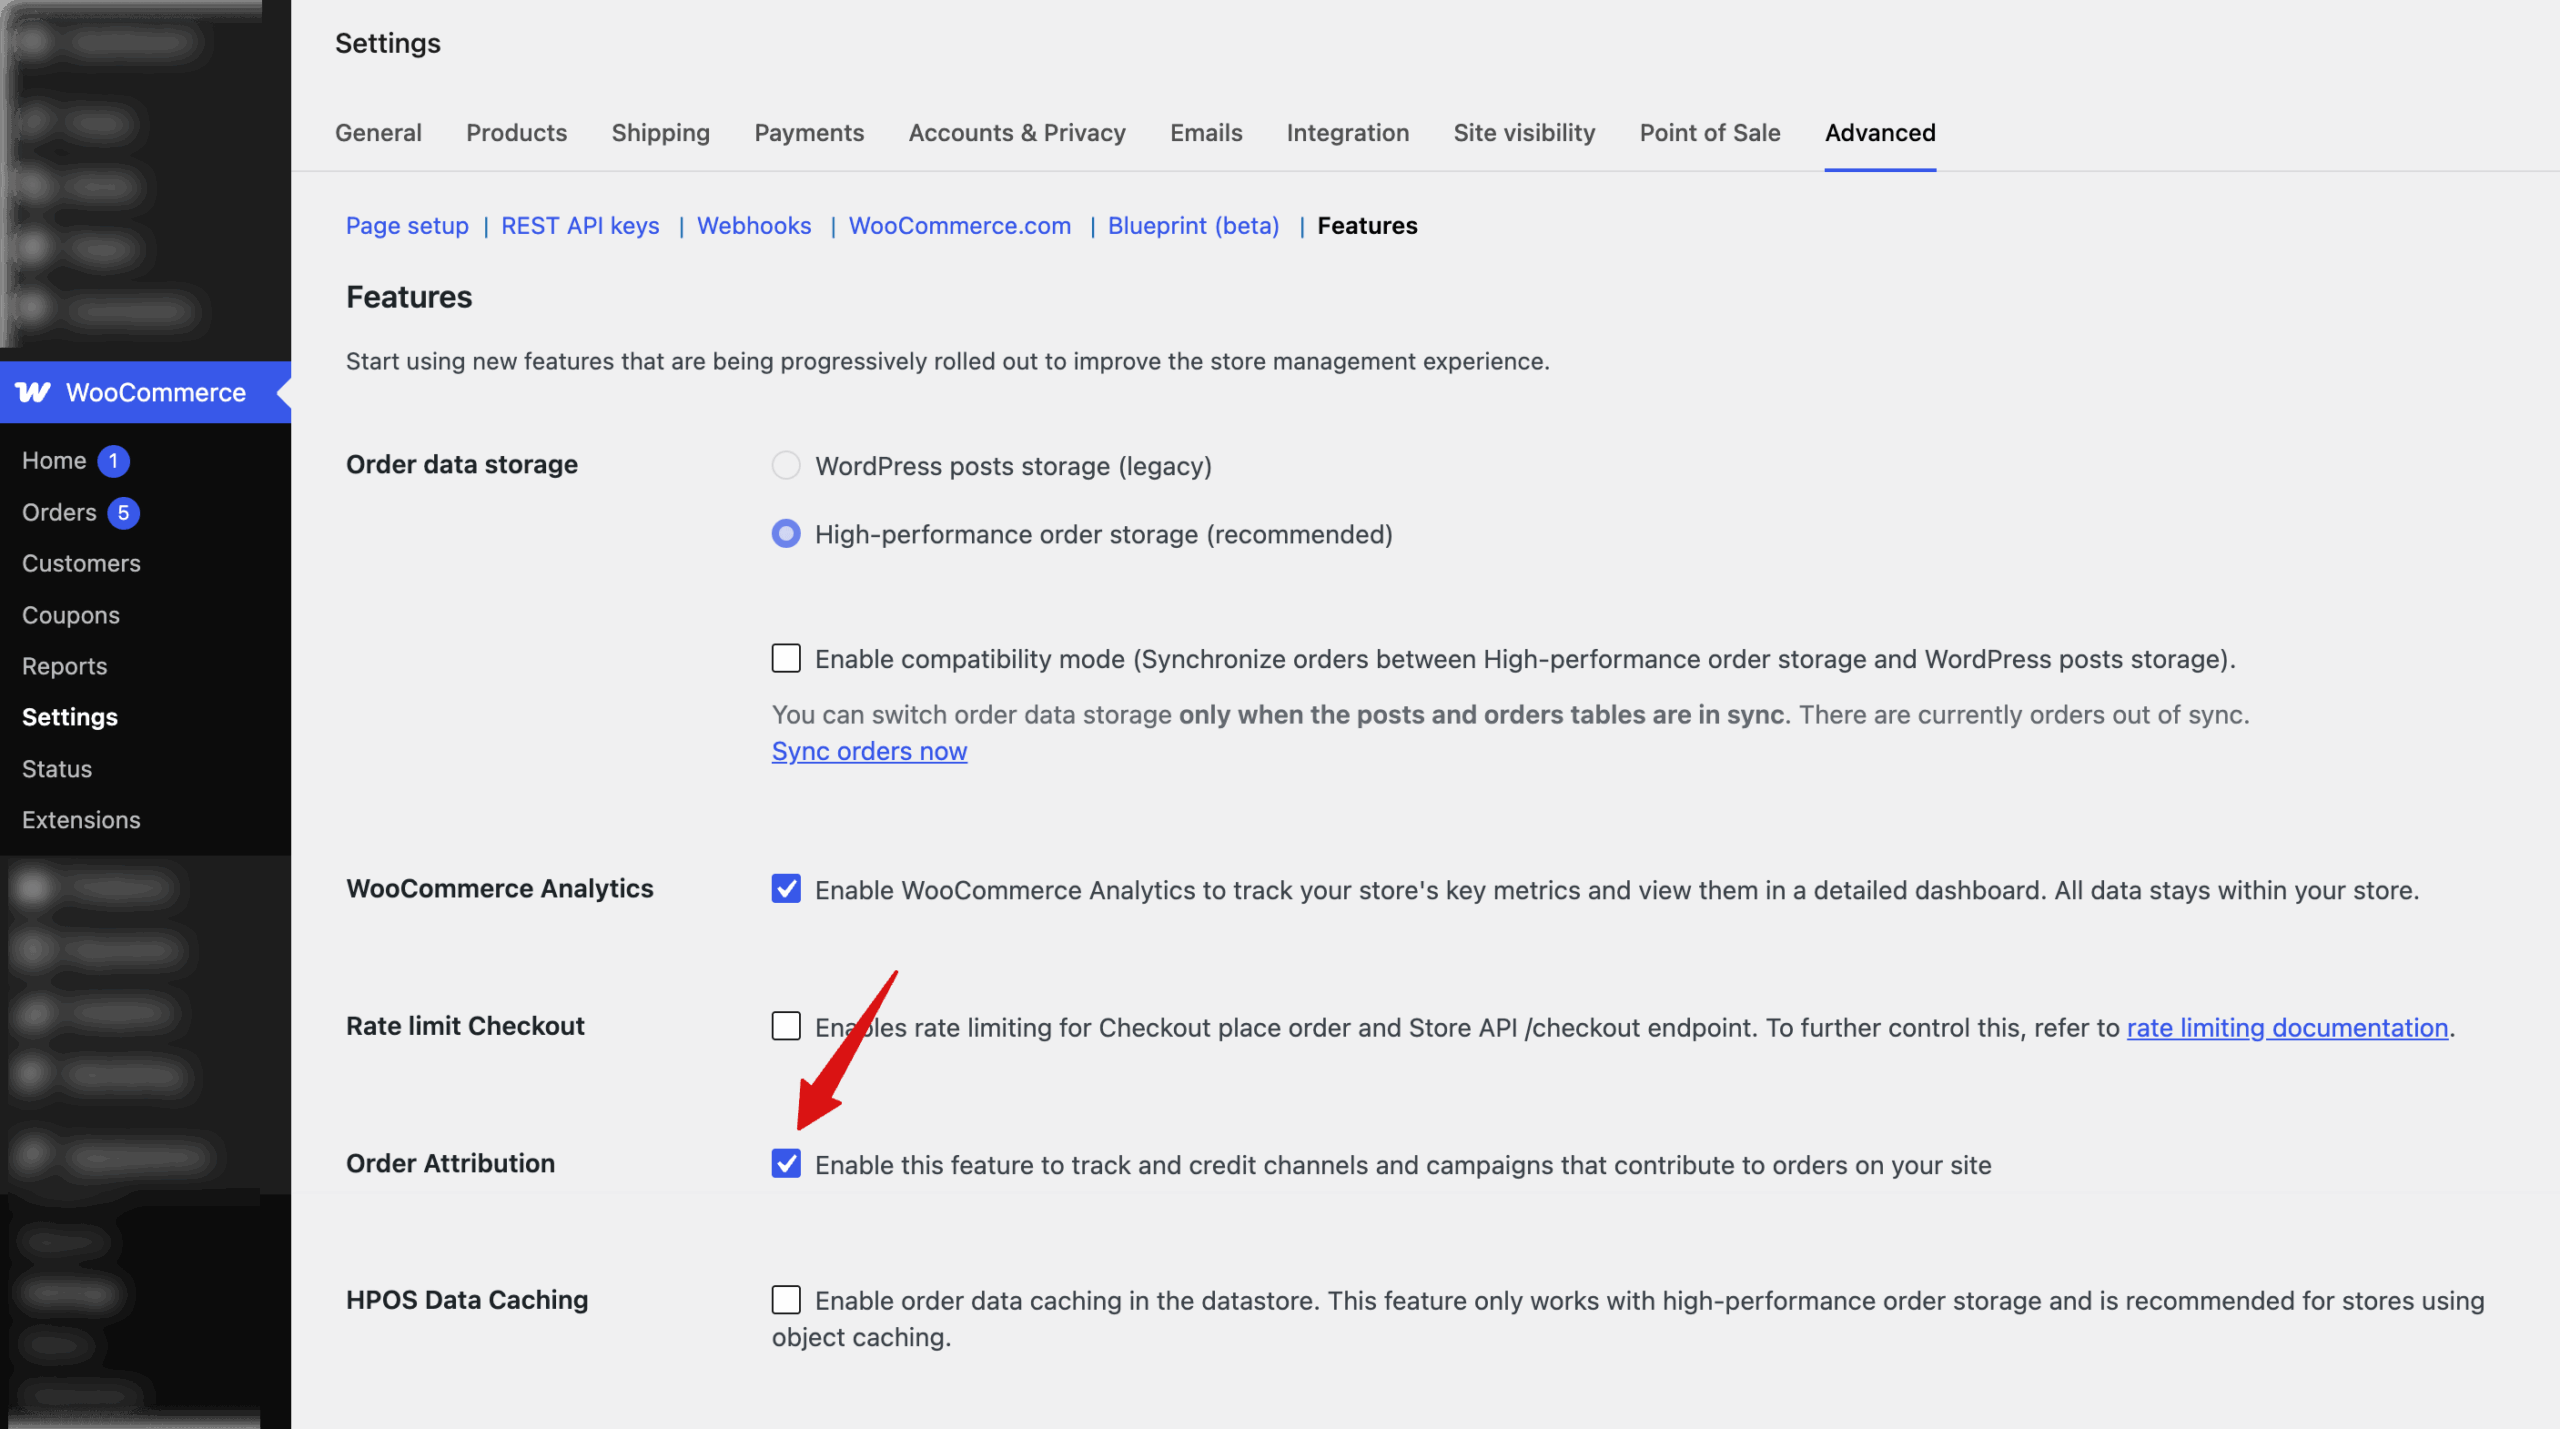
Task: Uncheck the Order Attribution checkbox
Action: coord(786,1163)
